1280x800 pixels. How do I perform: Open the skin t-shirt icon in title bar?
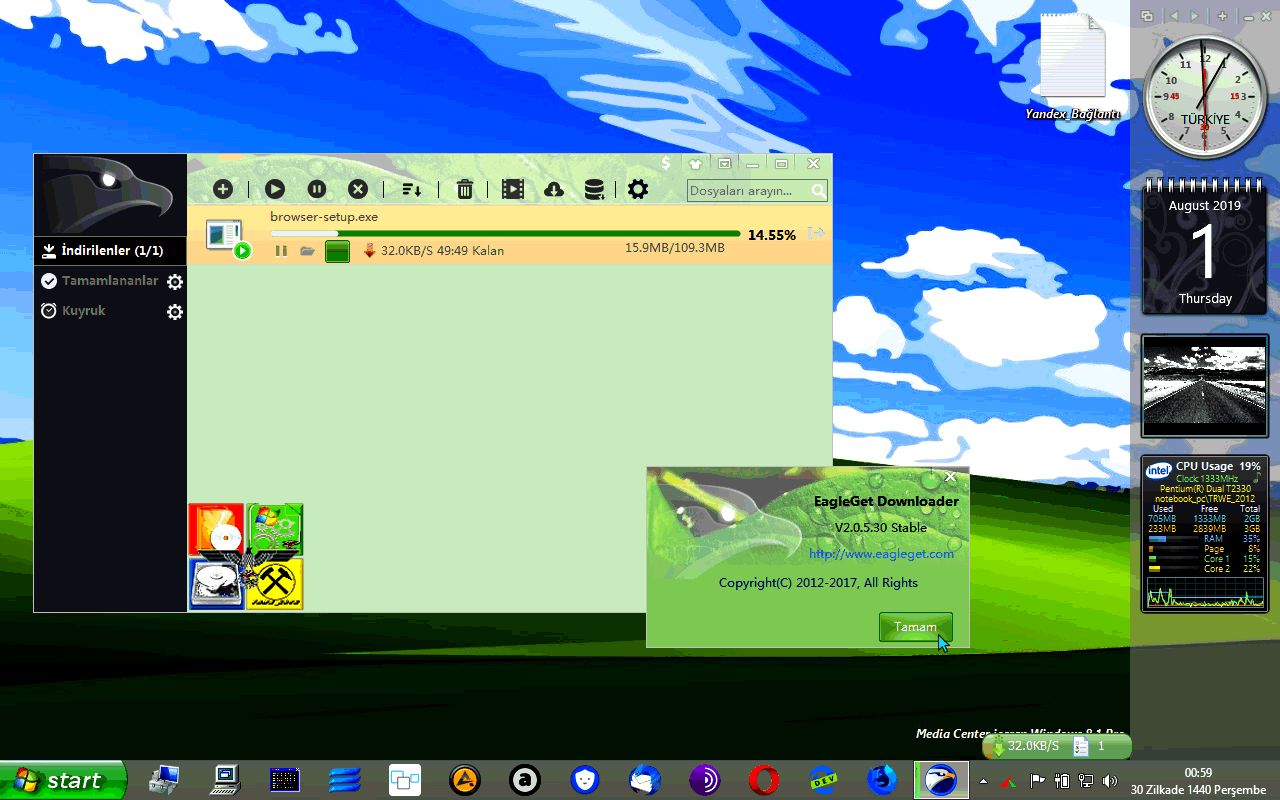coord(695,163)
